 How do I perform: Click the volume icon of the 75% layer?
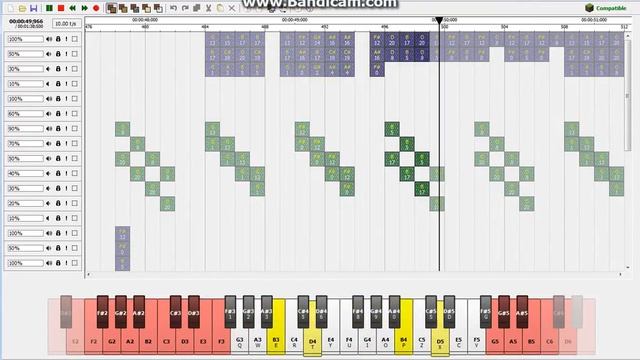(49, 144)
